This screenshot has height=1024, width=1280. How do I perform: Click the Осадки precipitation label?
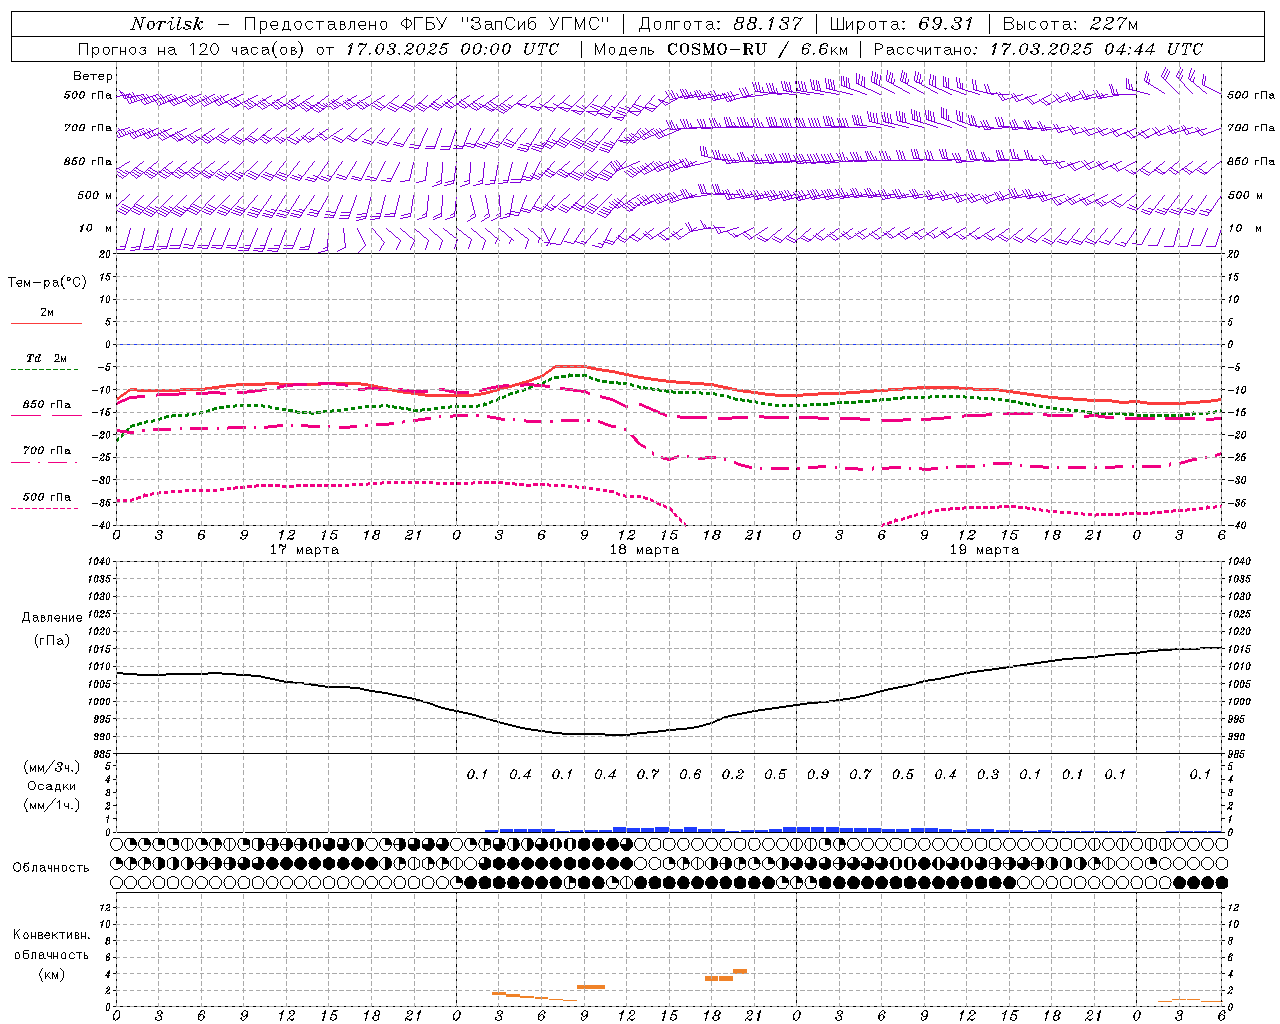click(x=51, y=786)
